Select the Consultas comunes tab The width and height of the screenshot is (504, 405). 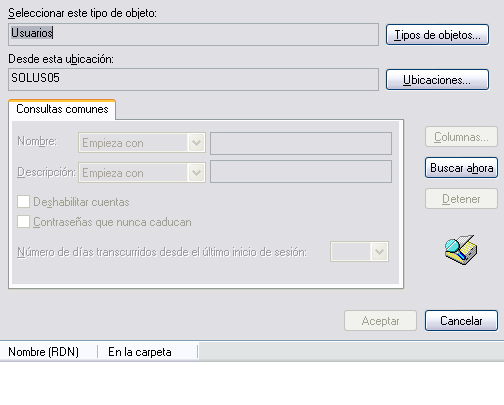pyautogui.click(x=62, y=109)
